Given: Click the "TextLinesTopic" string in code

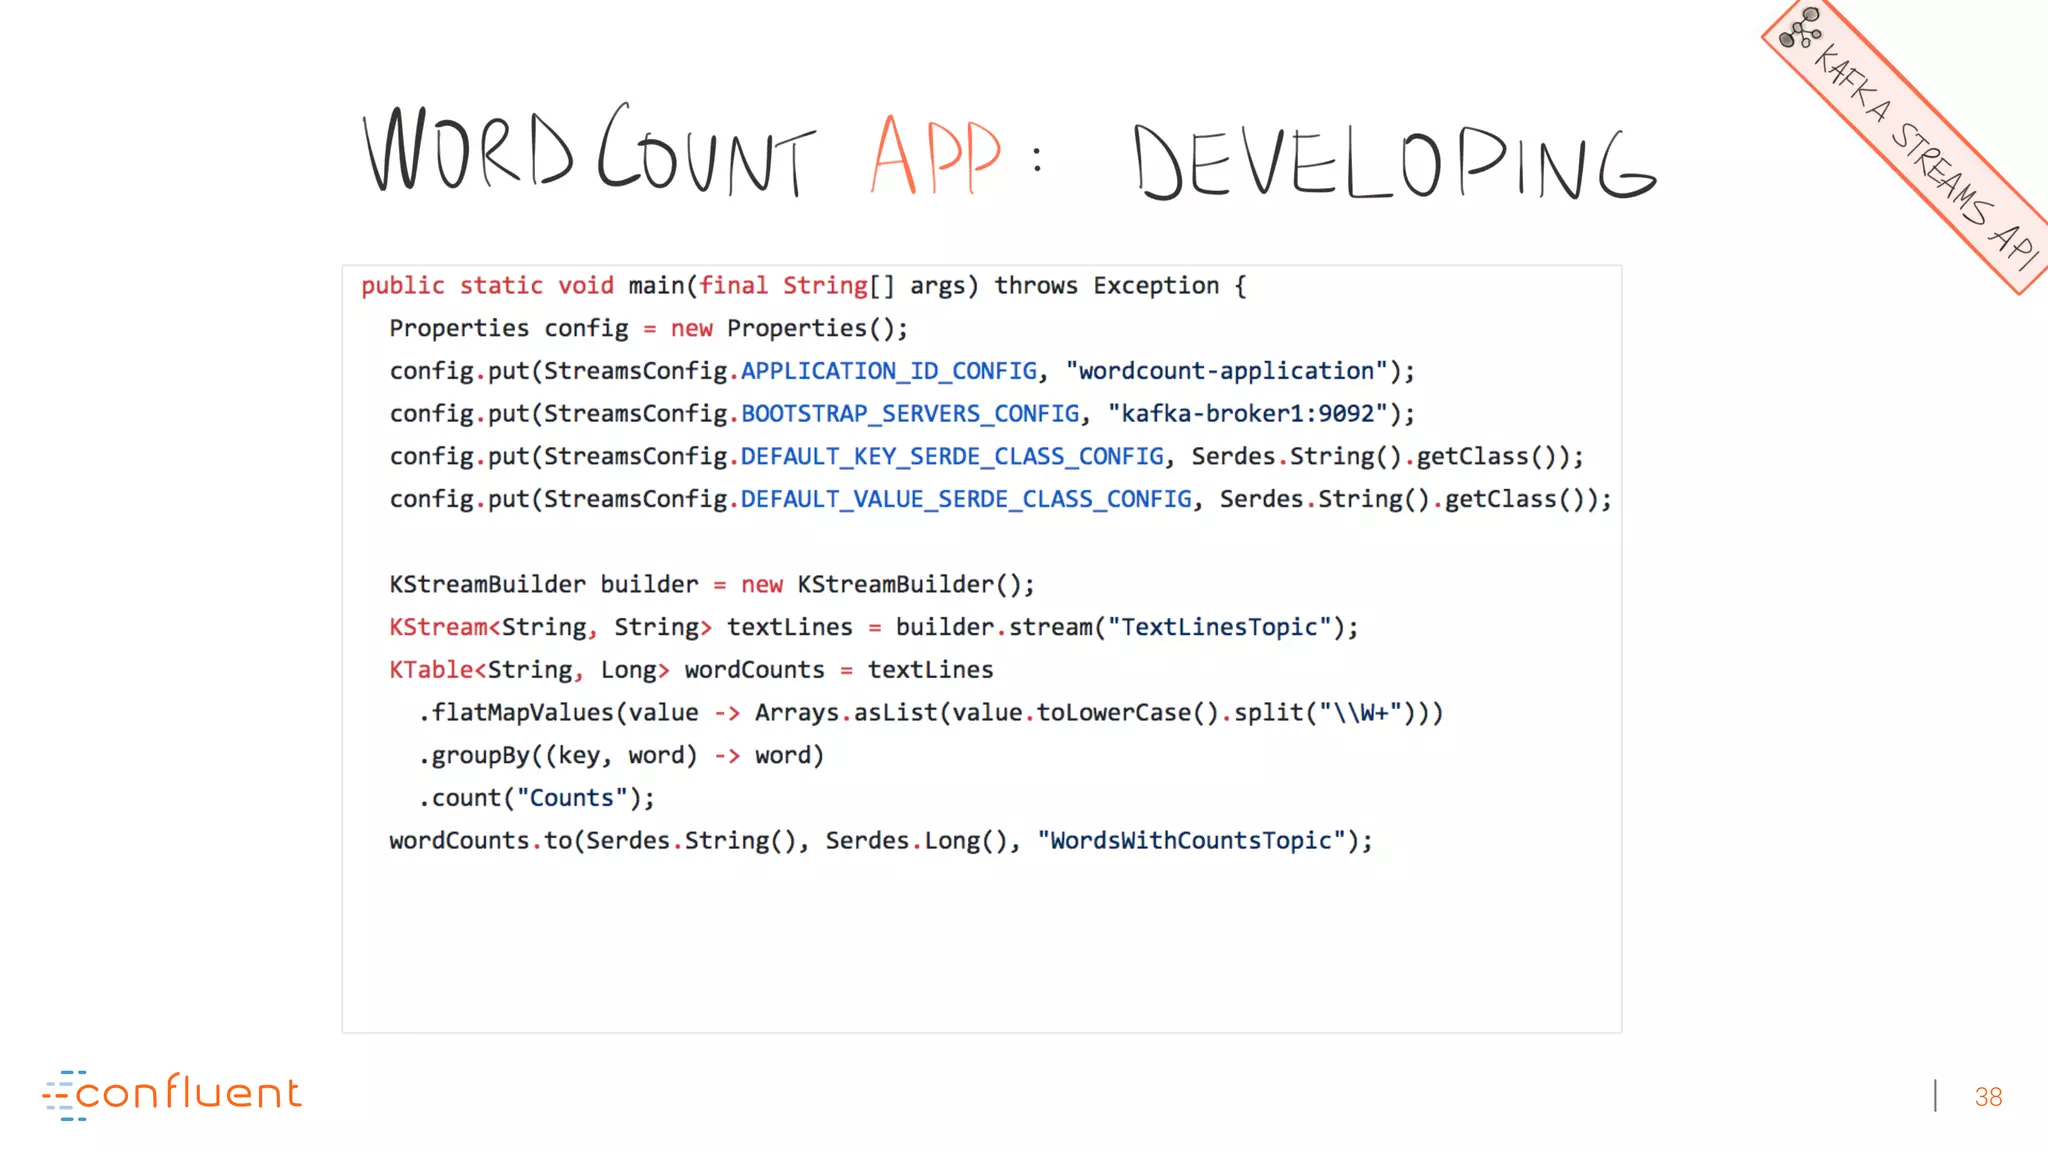Looking at the screenshot, I should tap(1219, 627).
